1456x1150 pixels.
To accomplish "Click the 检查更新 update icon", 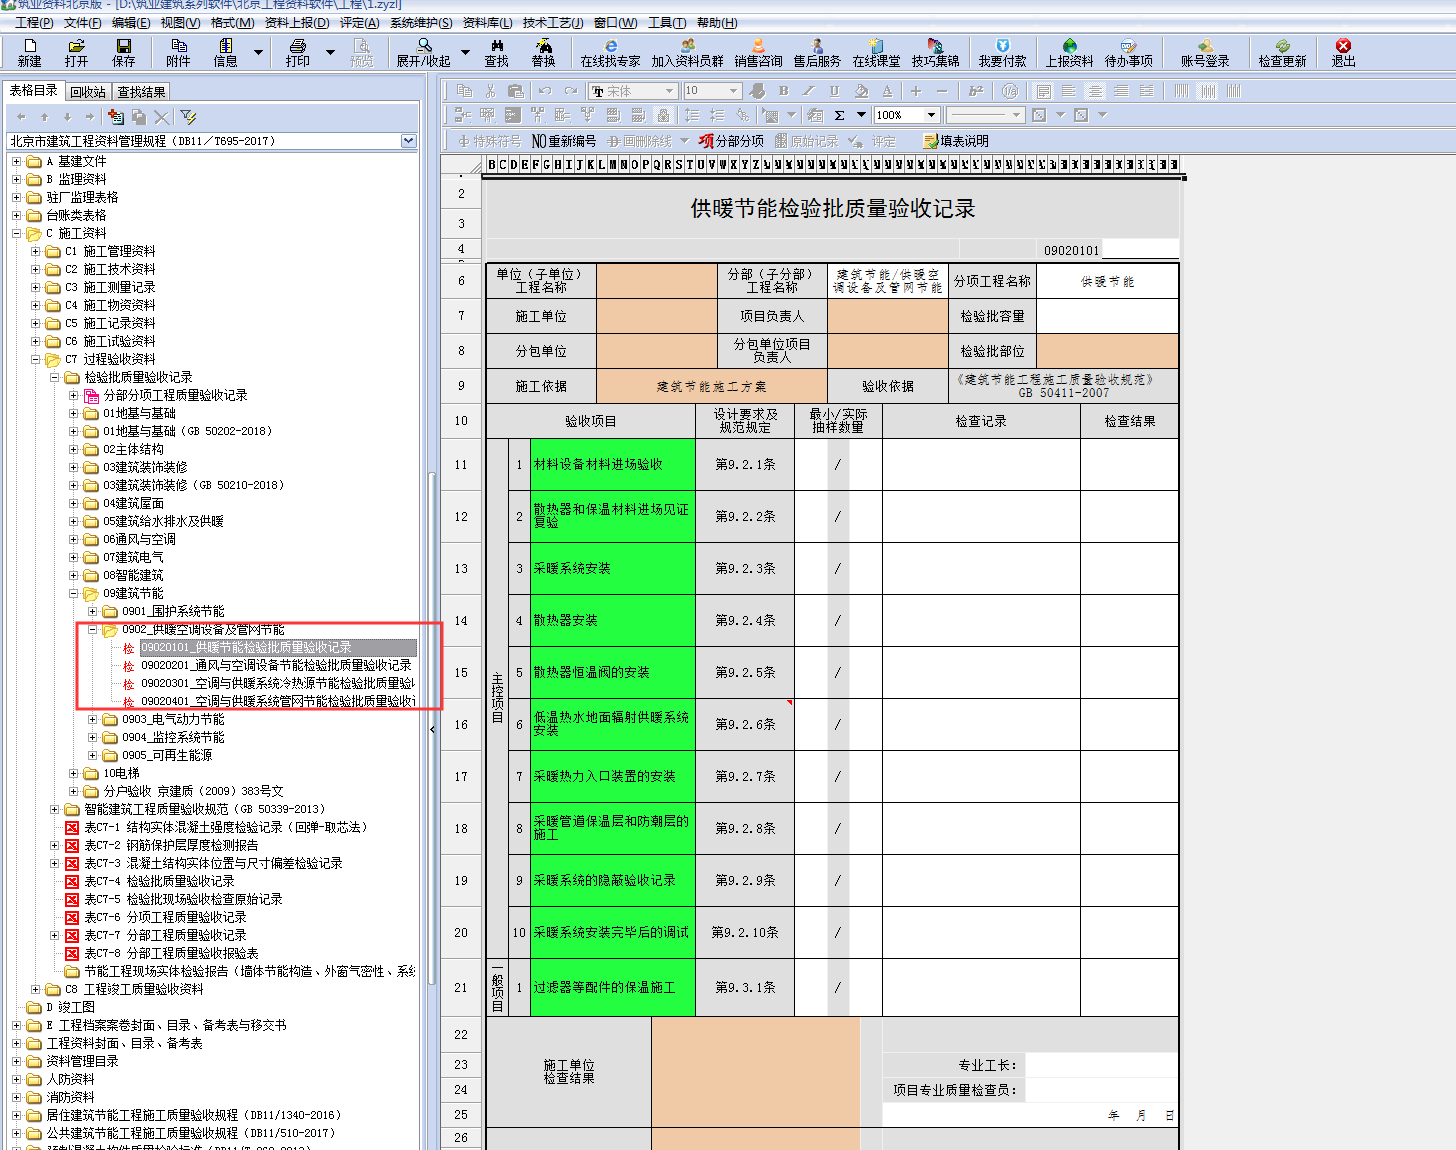I will (1282, 53).
